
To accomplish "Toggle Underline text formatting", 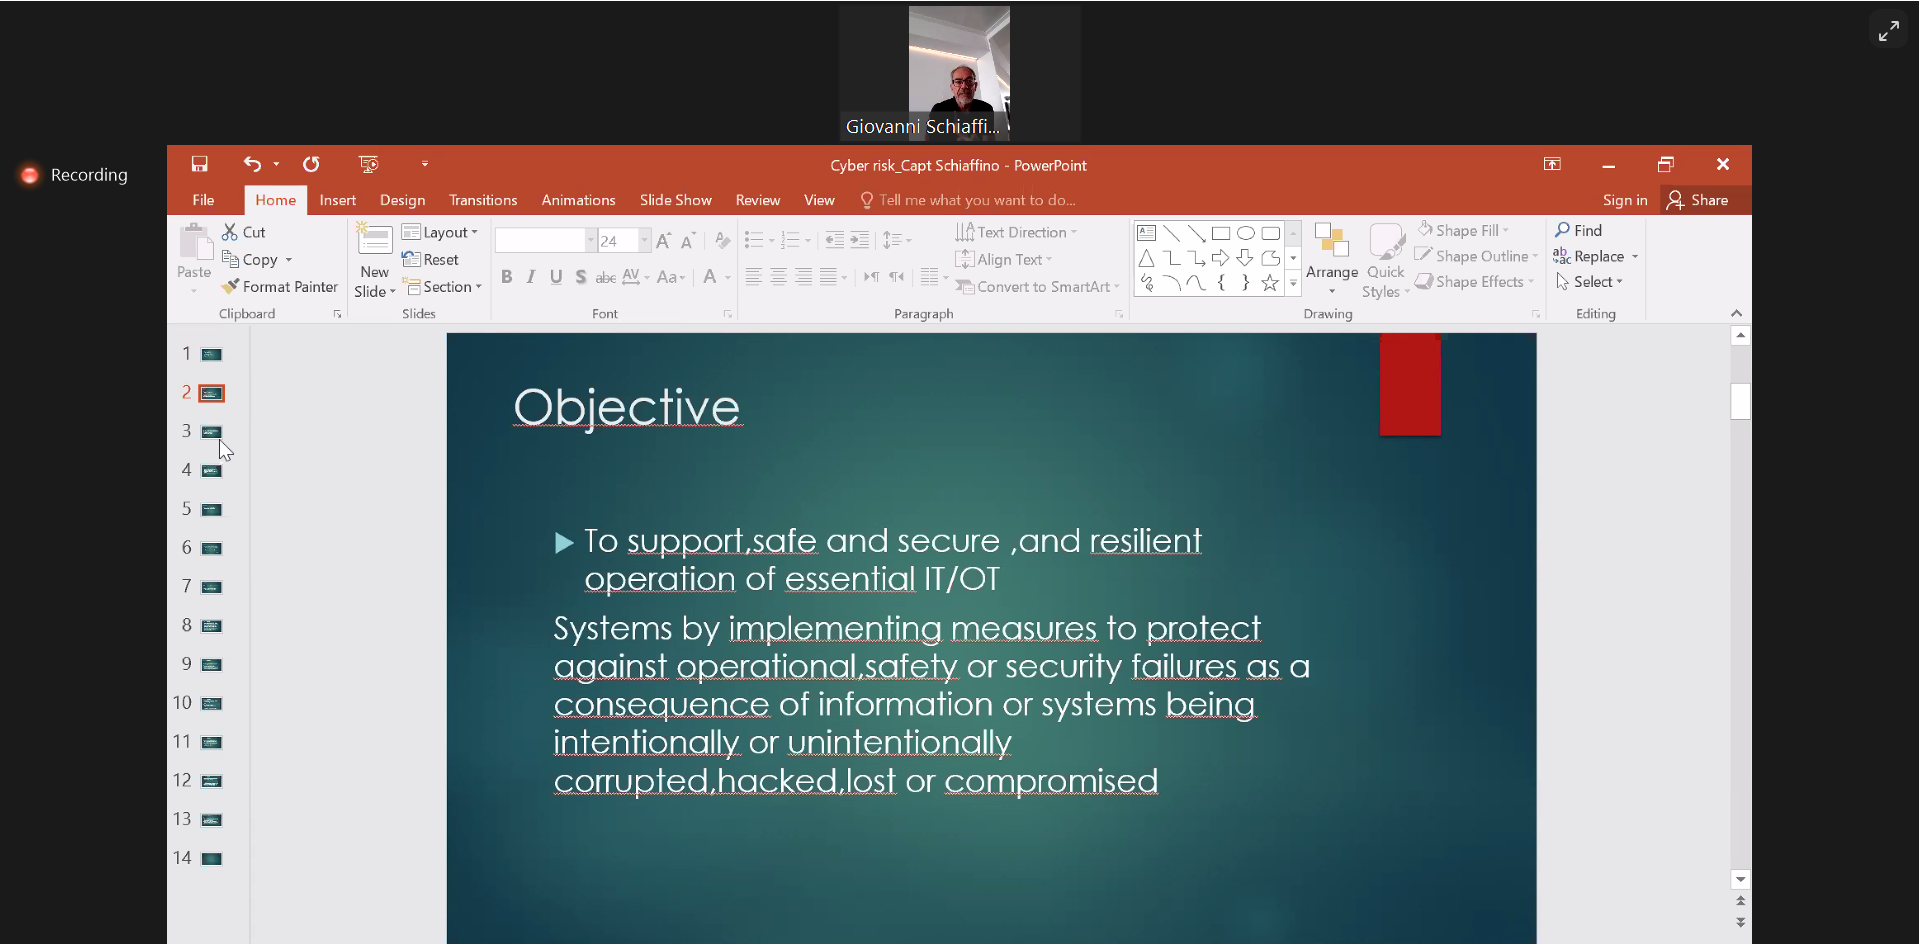I will (x=556, y=277).
